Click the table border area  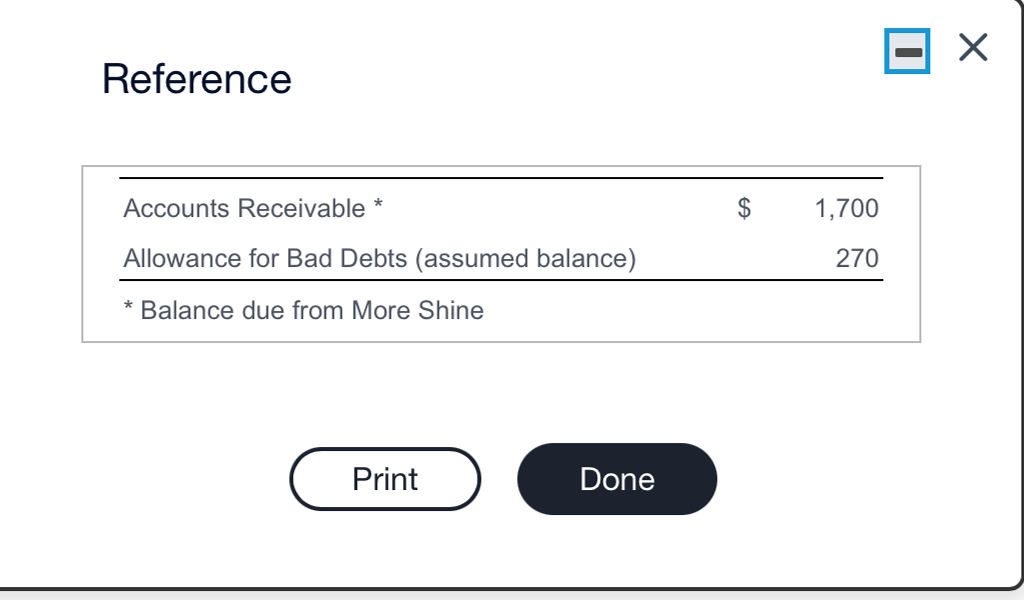click(x=500, y=168)
